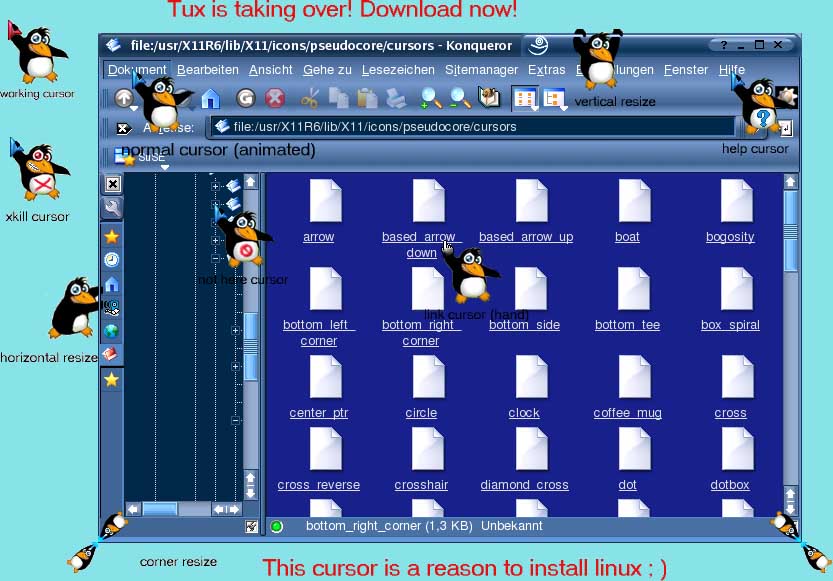Viewport: 833px width, 581px height.
Task: Open the Dokument menu
Action: [x=137, y=70]
